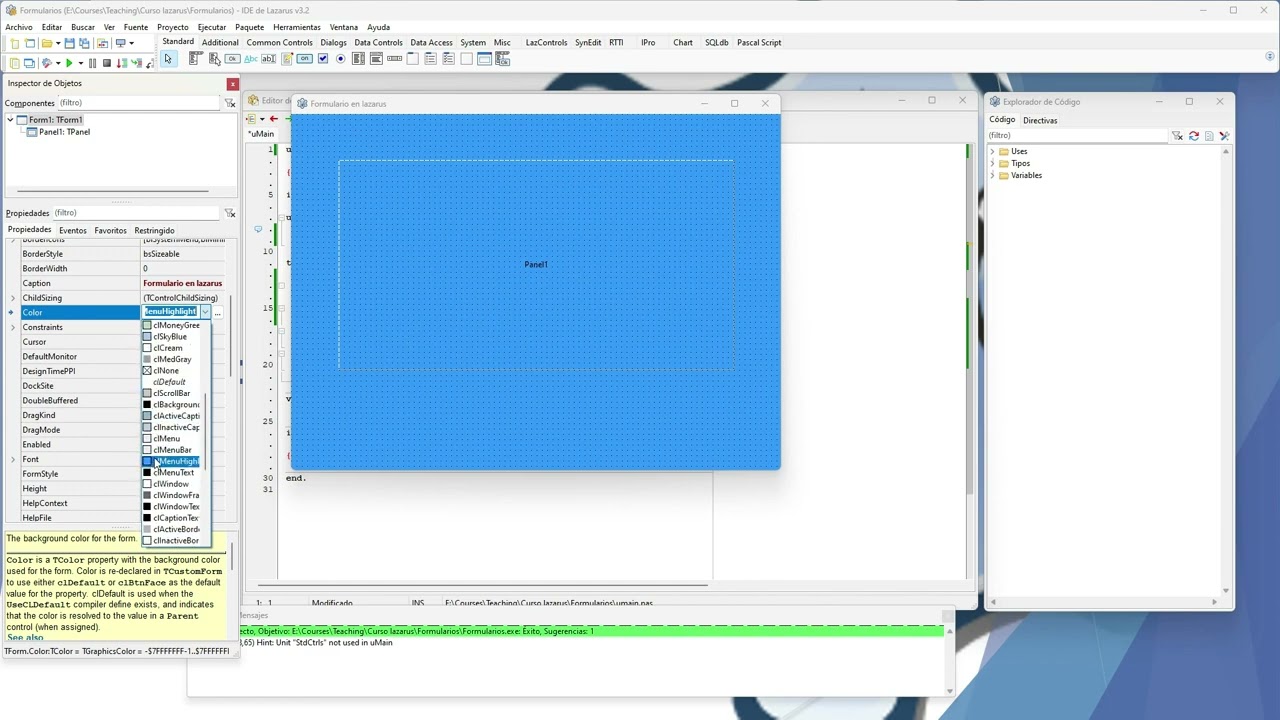This screenshot has height=720, width=1280.
Task: Click the New Unit toolbar icon
Action: click(x=14, y=43)
